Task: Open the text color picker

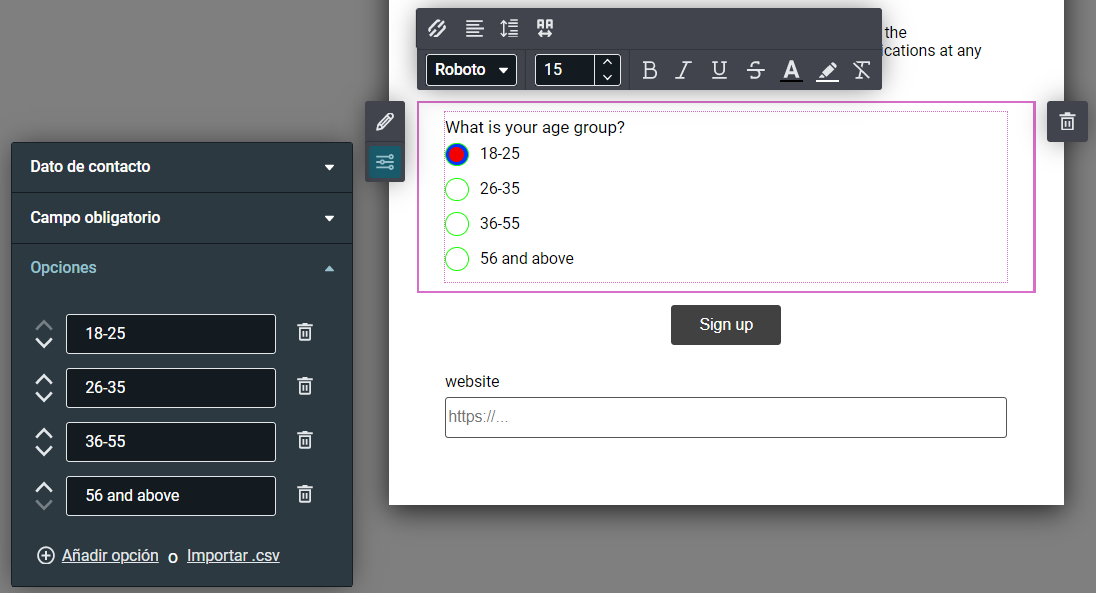Action: click(x=791, y=70)
